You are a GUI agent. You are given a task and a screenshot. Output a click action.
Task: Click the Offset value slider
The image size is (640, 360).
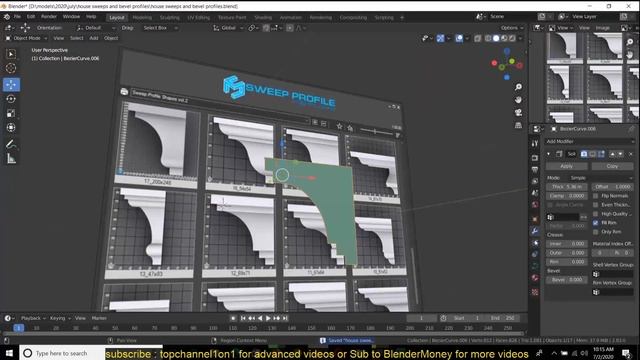tap(612, 187)
